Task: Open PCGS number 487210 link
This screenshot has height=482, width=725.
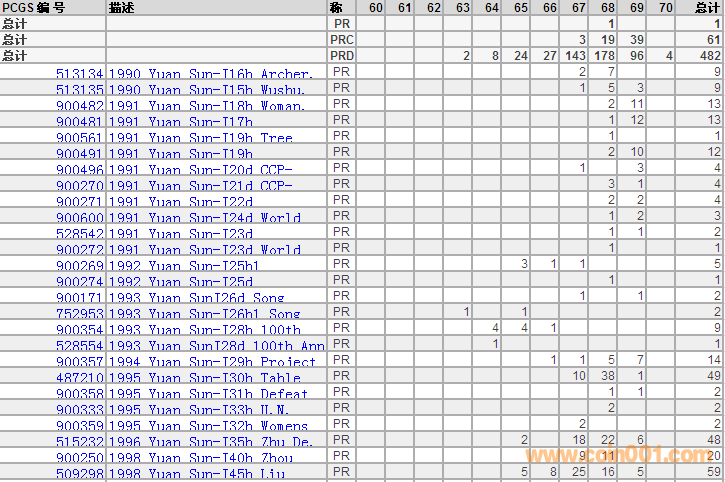Action: tap(79, 378)
